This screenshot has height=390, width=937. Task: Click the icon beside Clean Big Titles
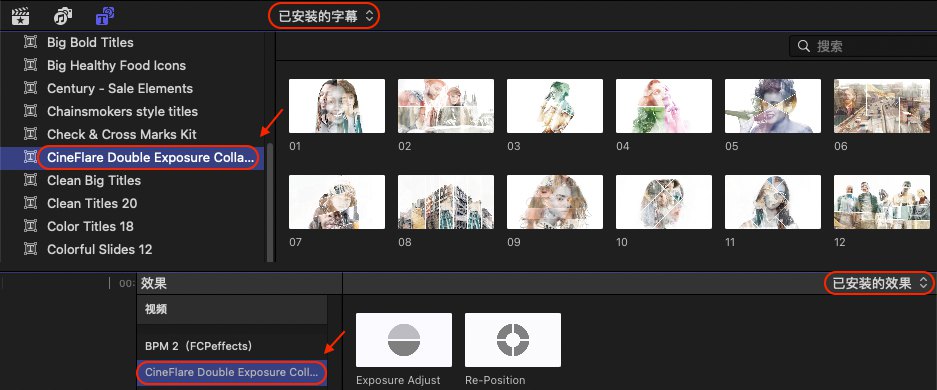click(30, 180)
